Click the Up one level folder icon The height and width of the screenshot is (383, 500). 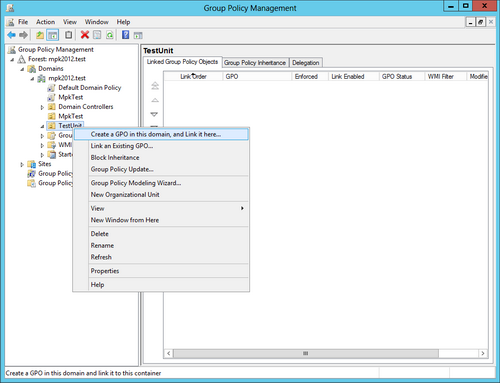tap(40, 35)
